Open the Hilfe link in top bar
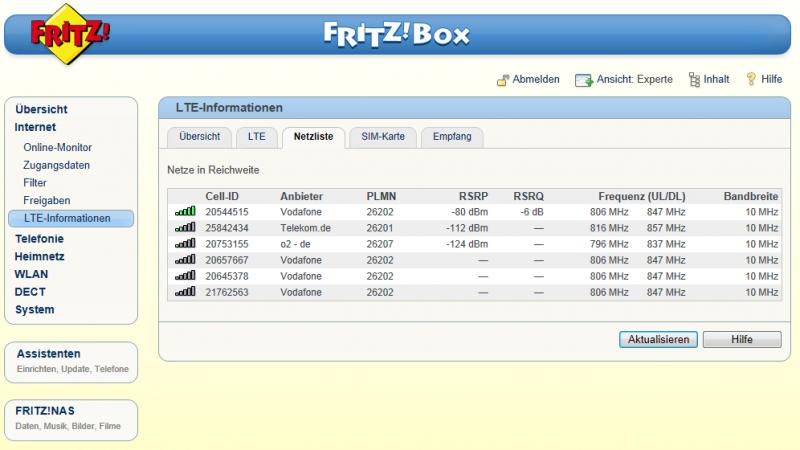The width and height of the screenshot is (800, 450). click(x=771, y=80)
